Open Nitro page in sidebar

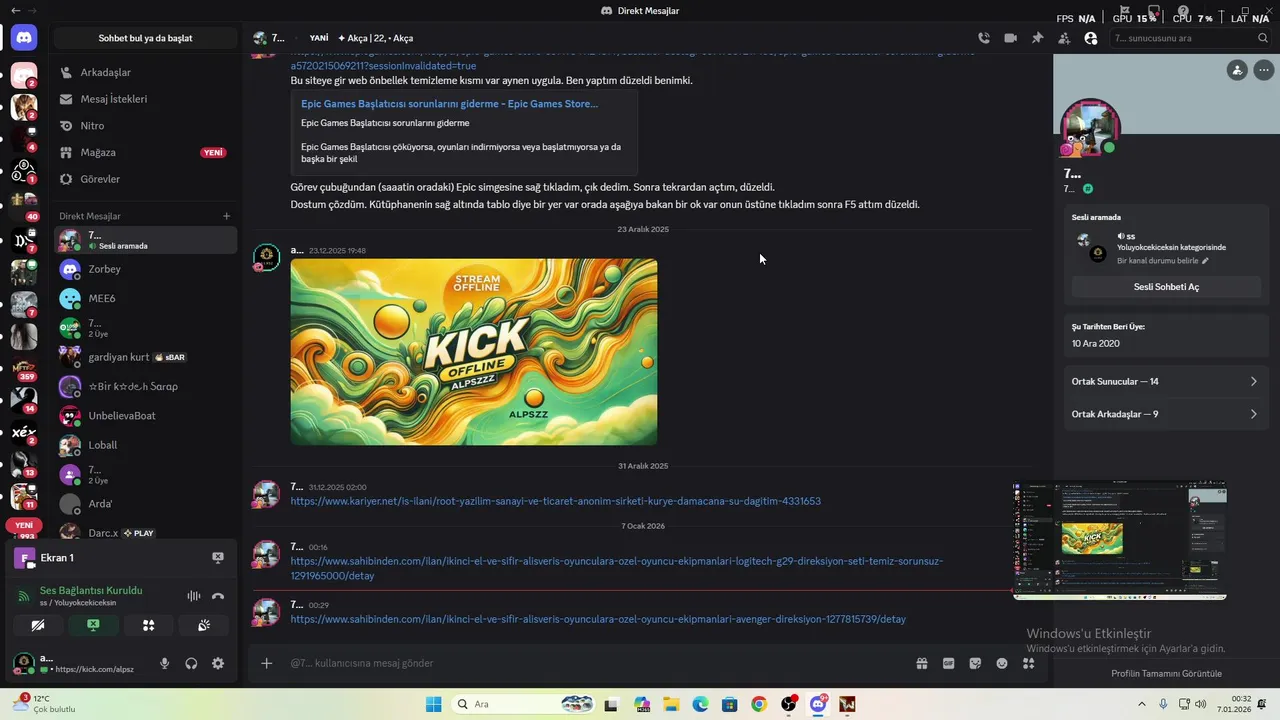(x=145, y=126)
